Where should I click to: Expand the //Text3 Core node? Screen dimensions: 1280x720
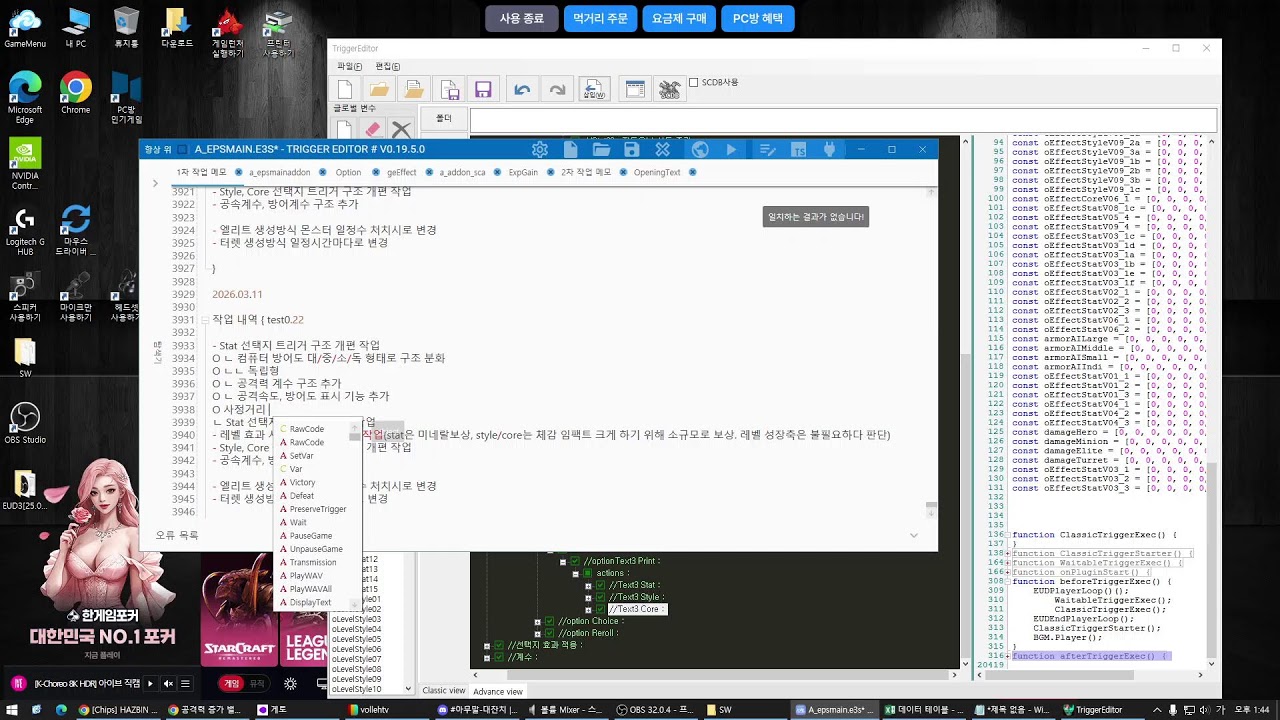coord(589,610)
